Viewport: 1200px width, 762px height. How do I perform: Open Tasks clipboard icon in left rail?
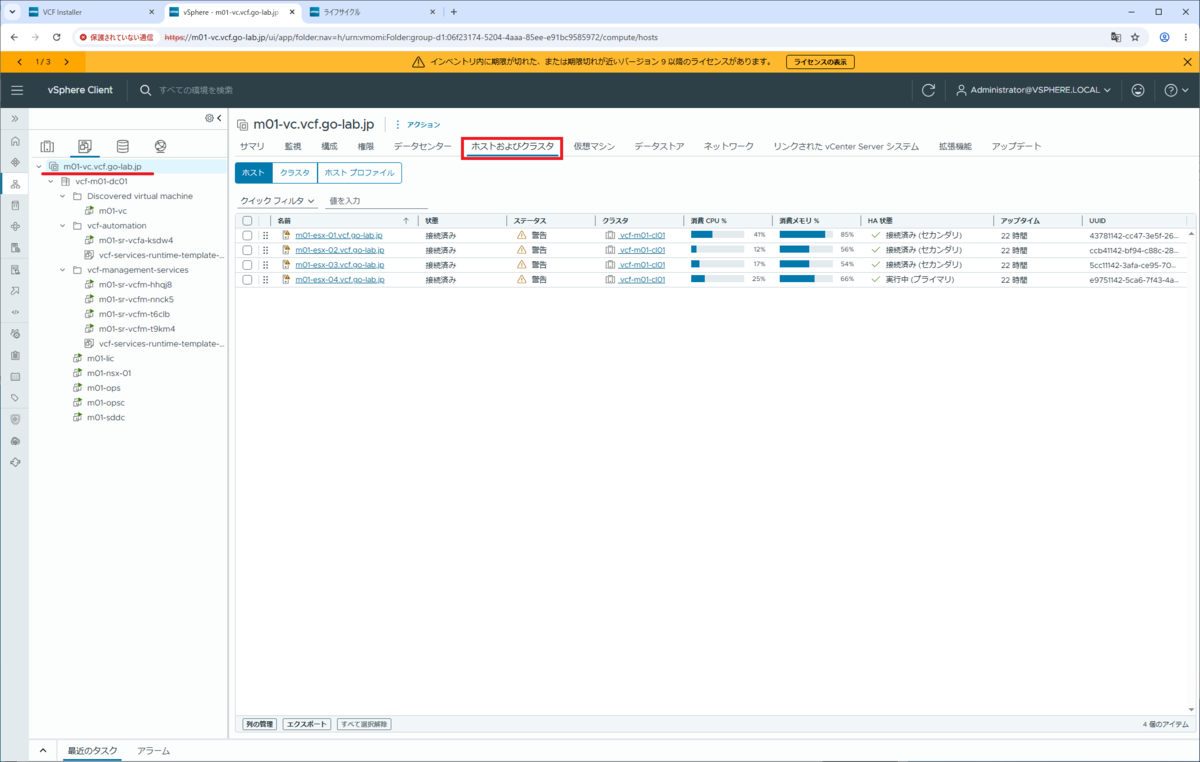15,355
